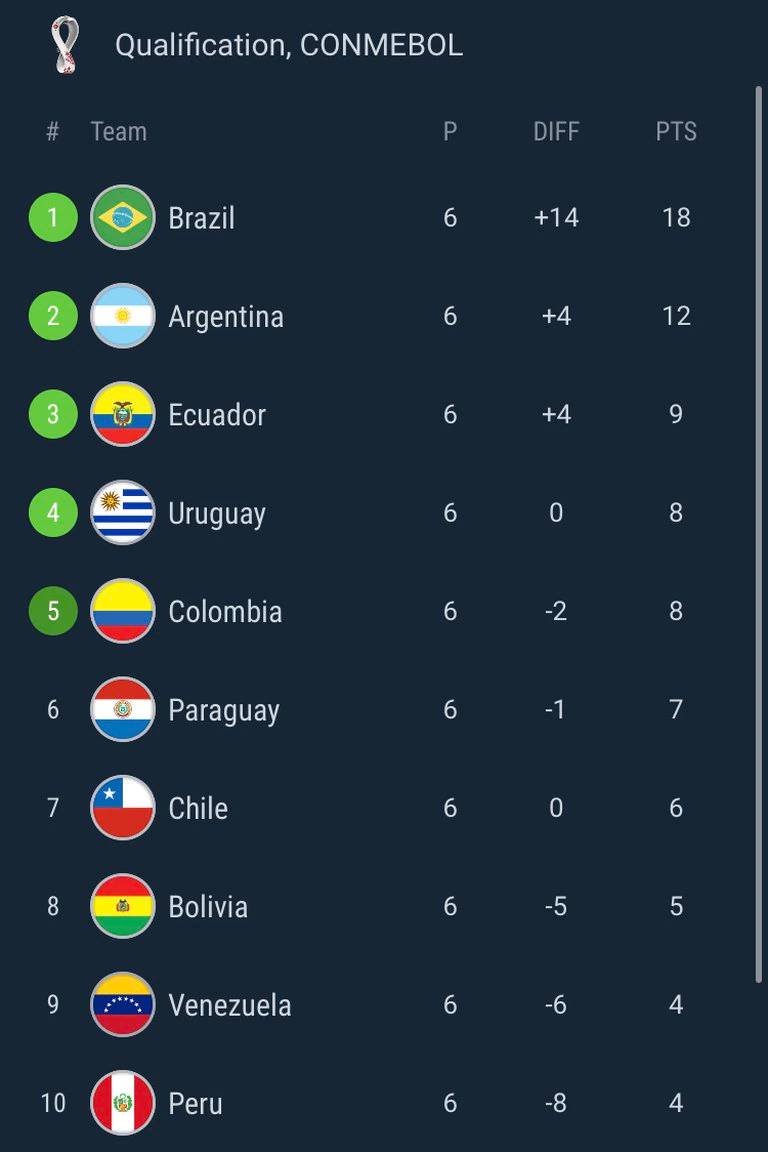This screenshot has width=768, height=1152.
Task: Open the Brazil team name link
Action: click(201, 218)
